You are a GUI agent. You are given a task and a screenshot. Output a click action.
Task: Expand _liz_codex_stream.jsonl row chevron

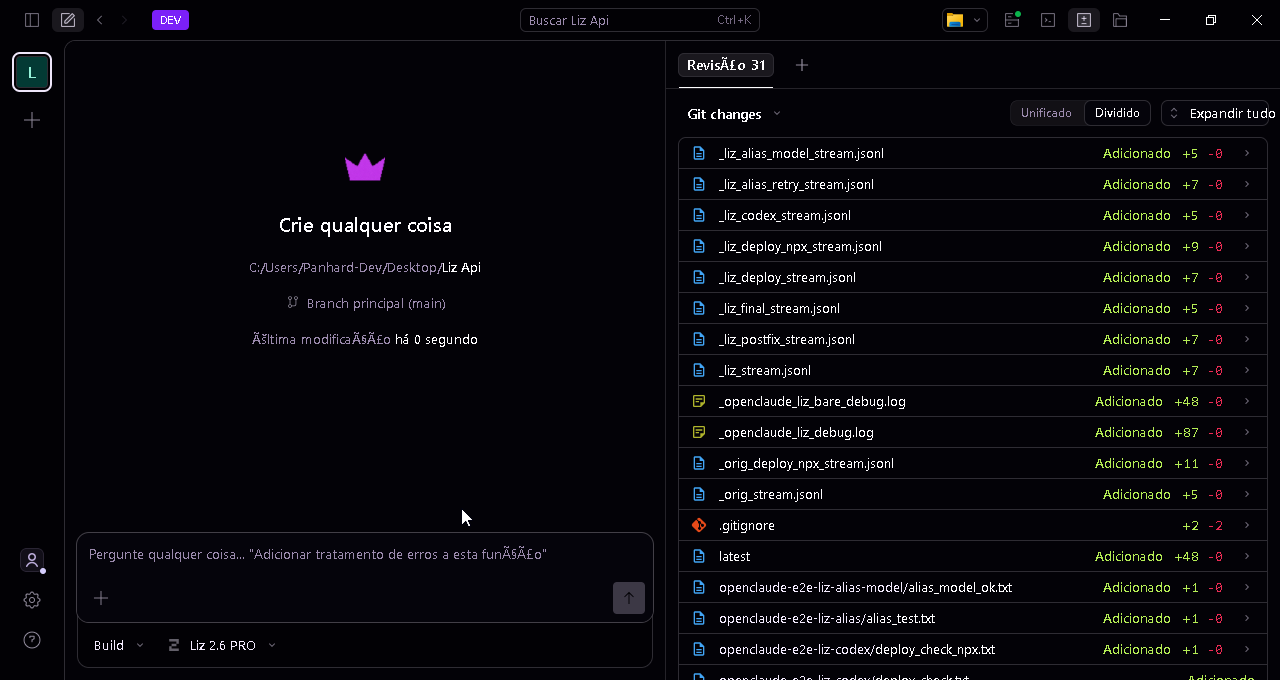(x=1247, y=215)
